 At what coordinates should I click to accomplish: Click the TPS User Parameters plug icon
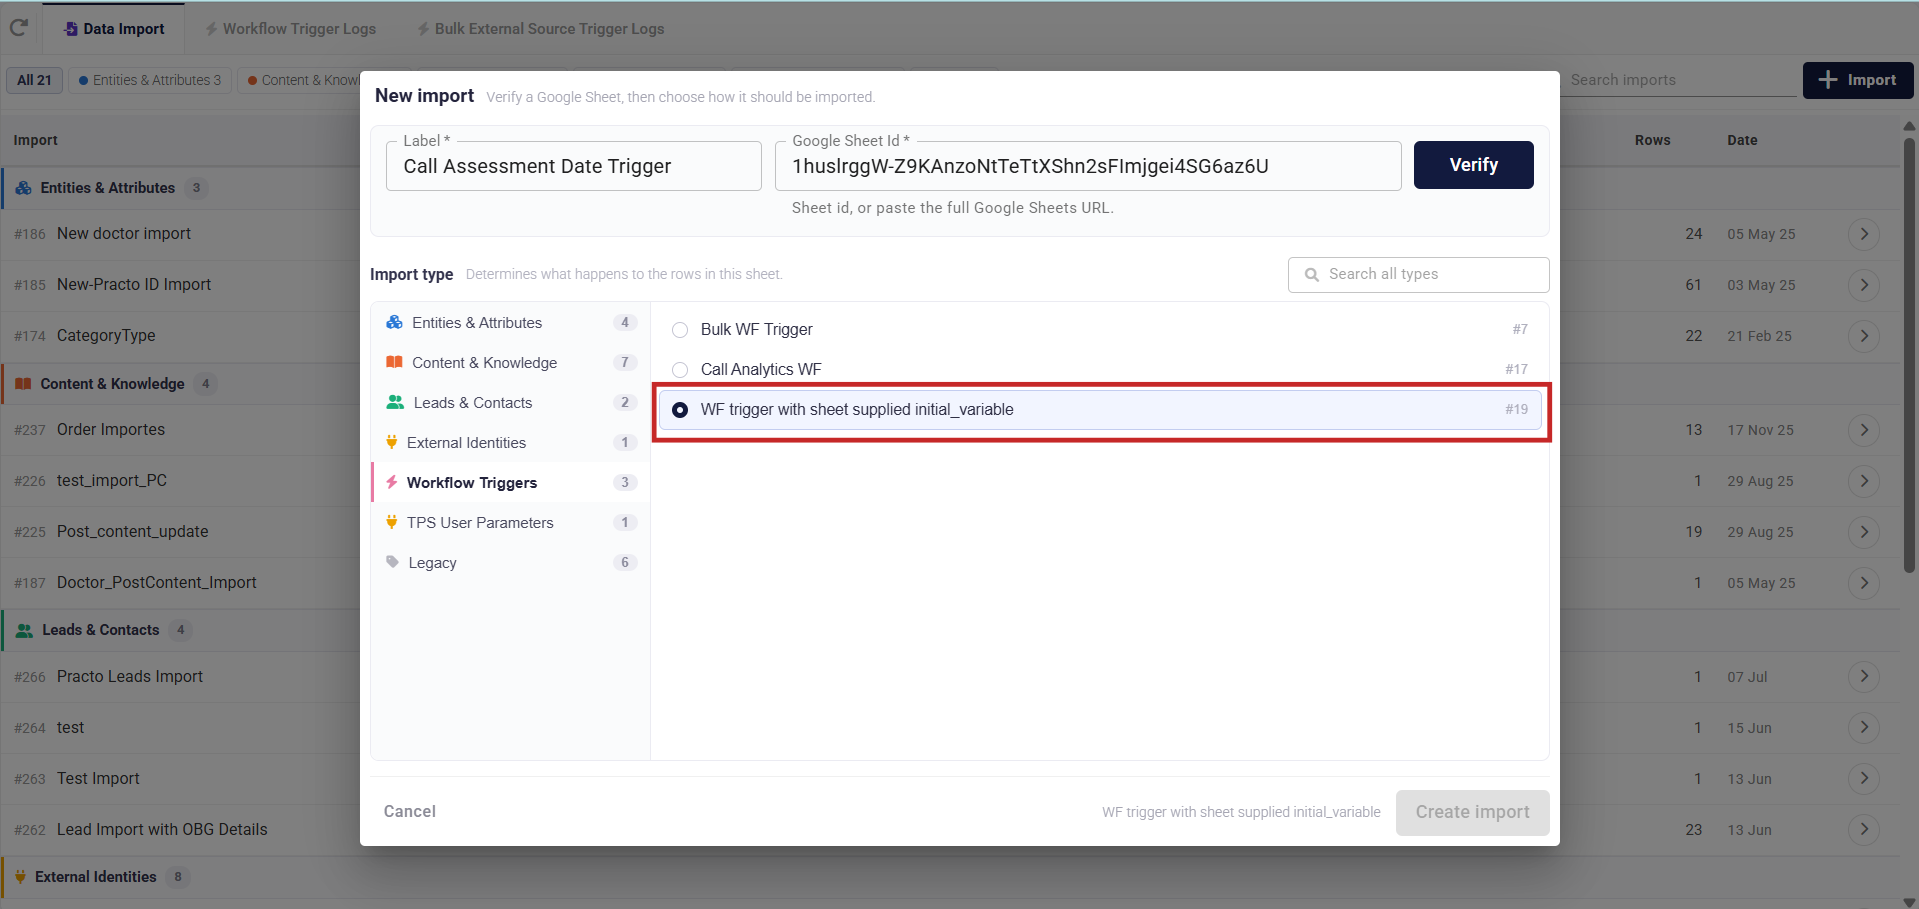(392, 522)
